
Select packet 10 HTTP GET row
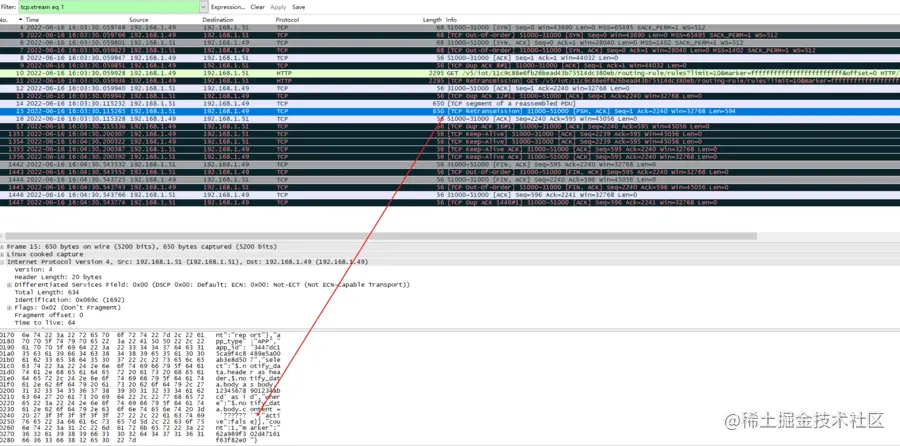450,73
